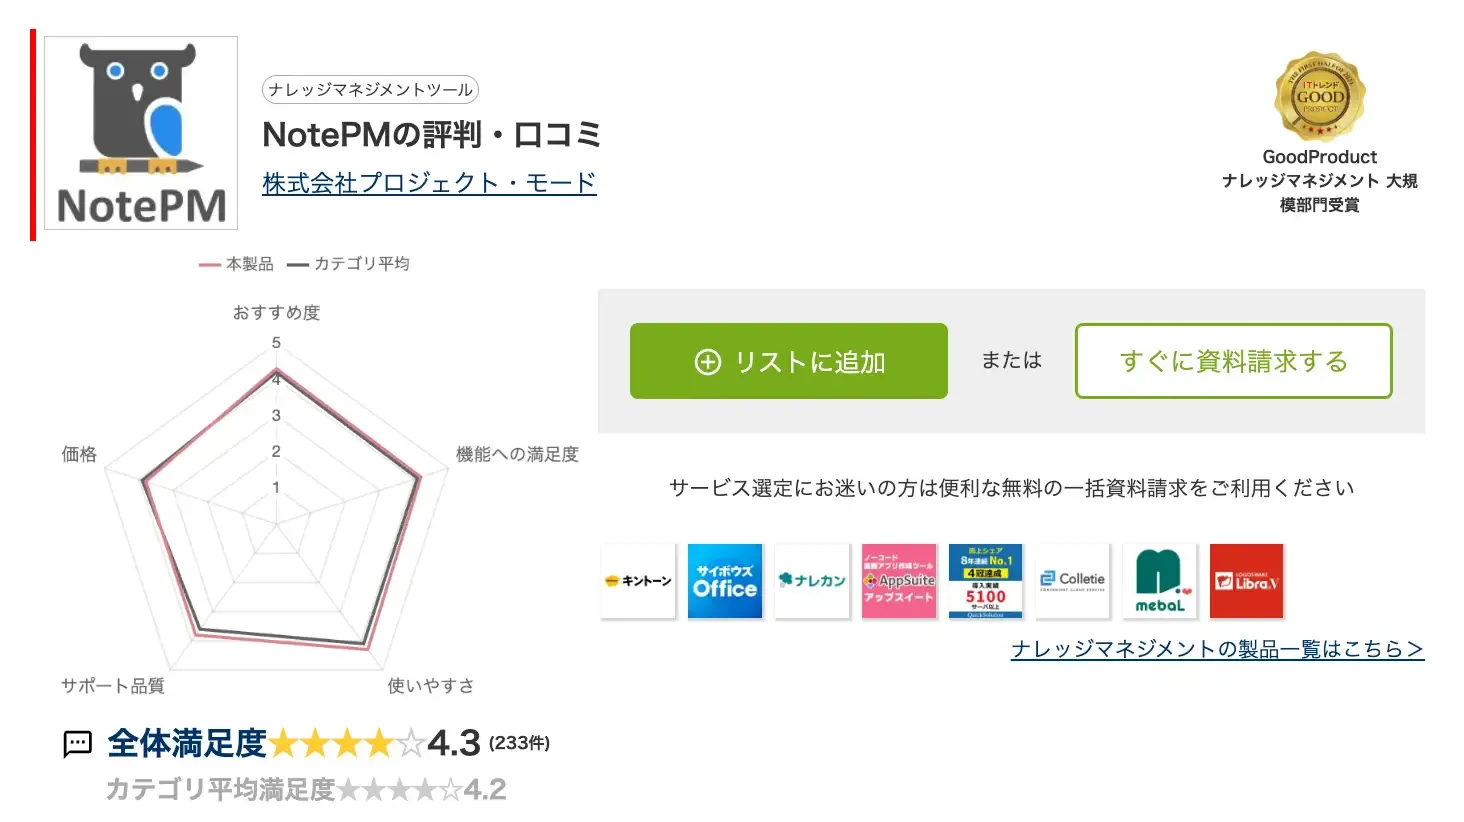Click the mebaL logo
Viewport: 1464px width, 822px height.
click(x=1160, y=580)
